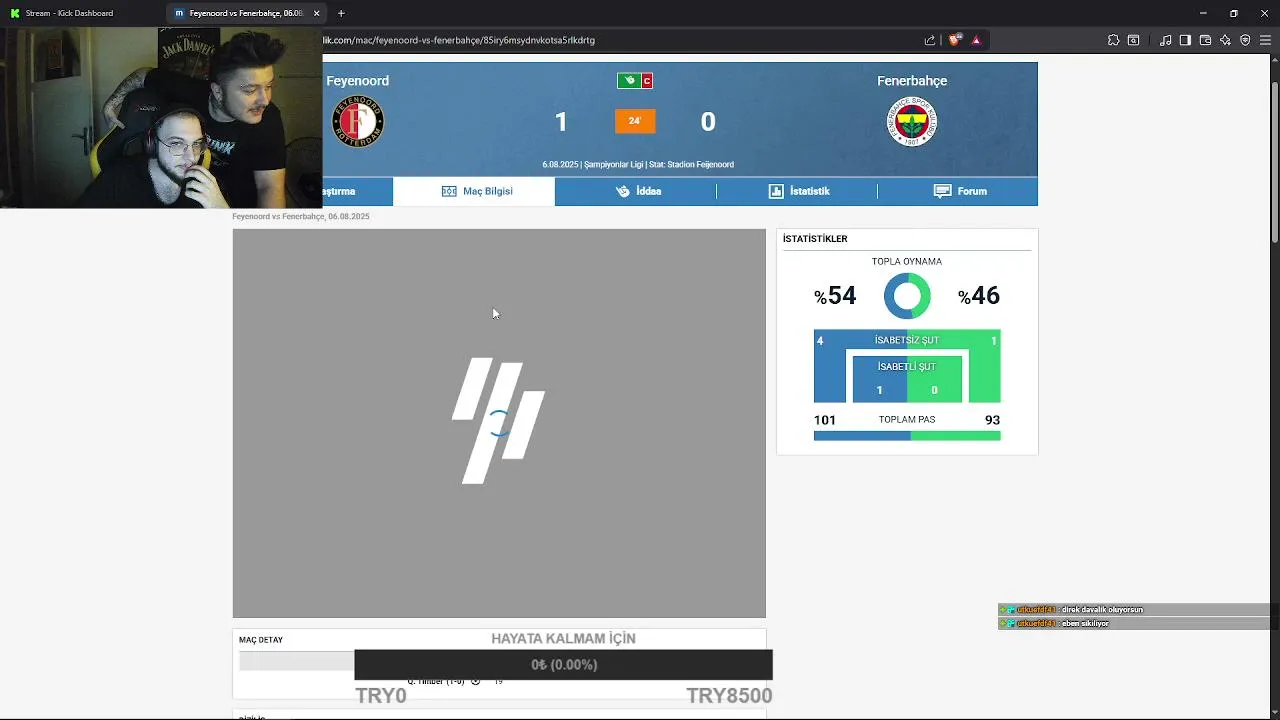Click the ball possession donut chart
The width and height of the screenshot is (1280, 720).
pos(907,296)
